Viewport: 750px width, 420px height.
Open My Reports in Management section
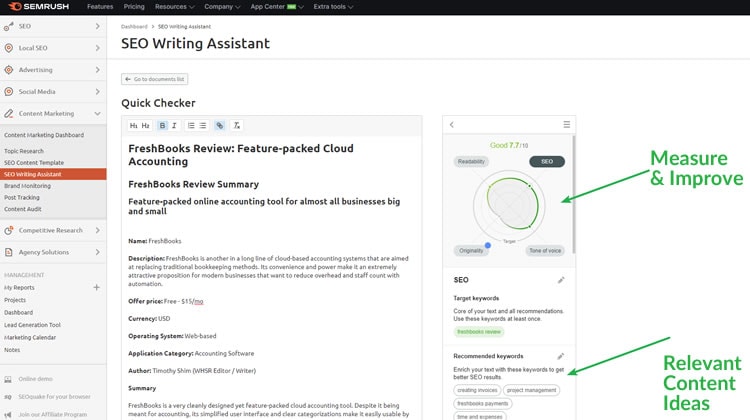pos(19,287)
